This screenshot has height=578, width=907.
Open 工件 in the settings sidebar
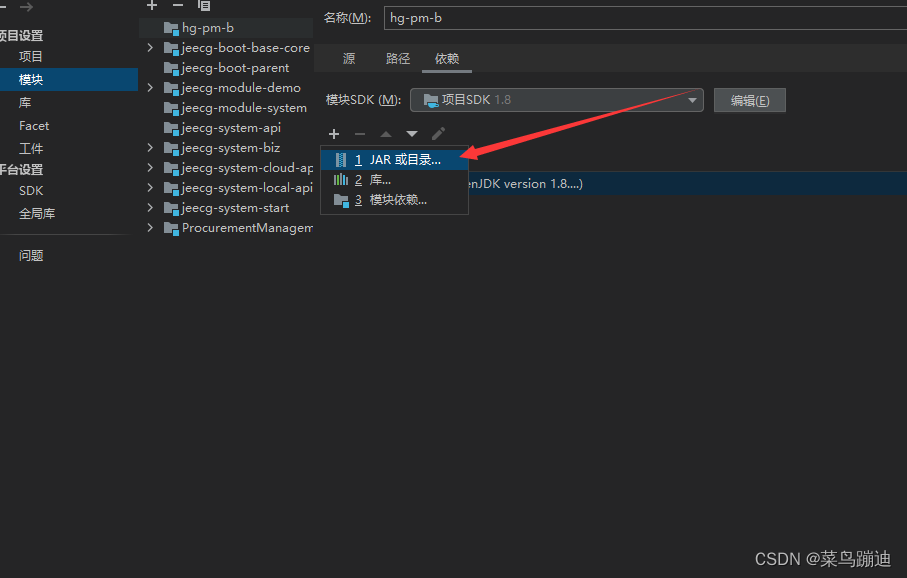coord(31,149)
